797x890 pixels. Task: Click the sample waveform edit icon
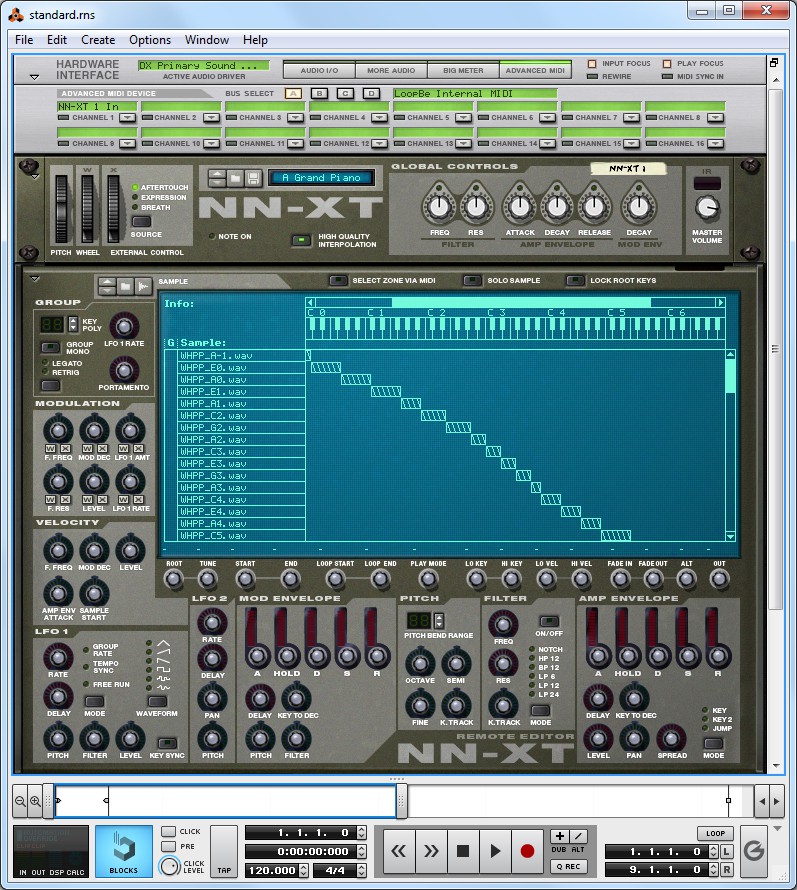click(x=144, y=286)
